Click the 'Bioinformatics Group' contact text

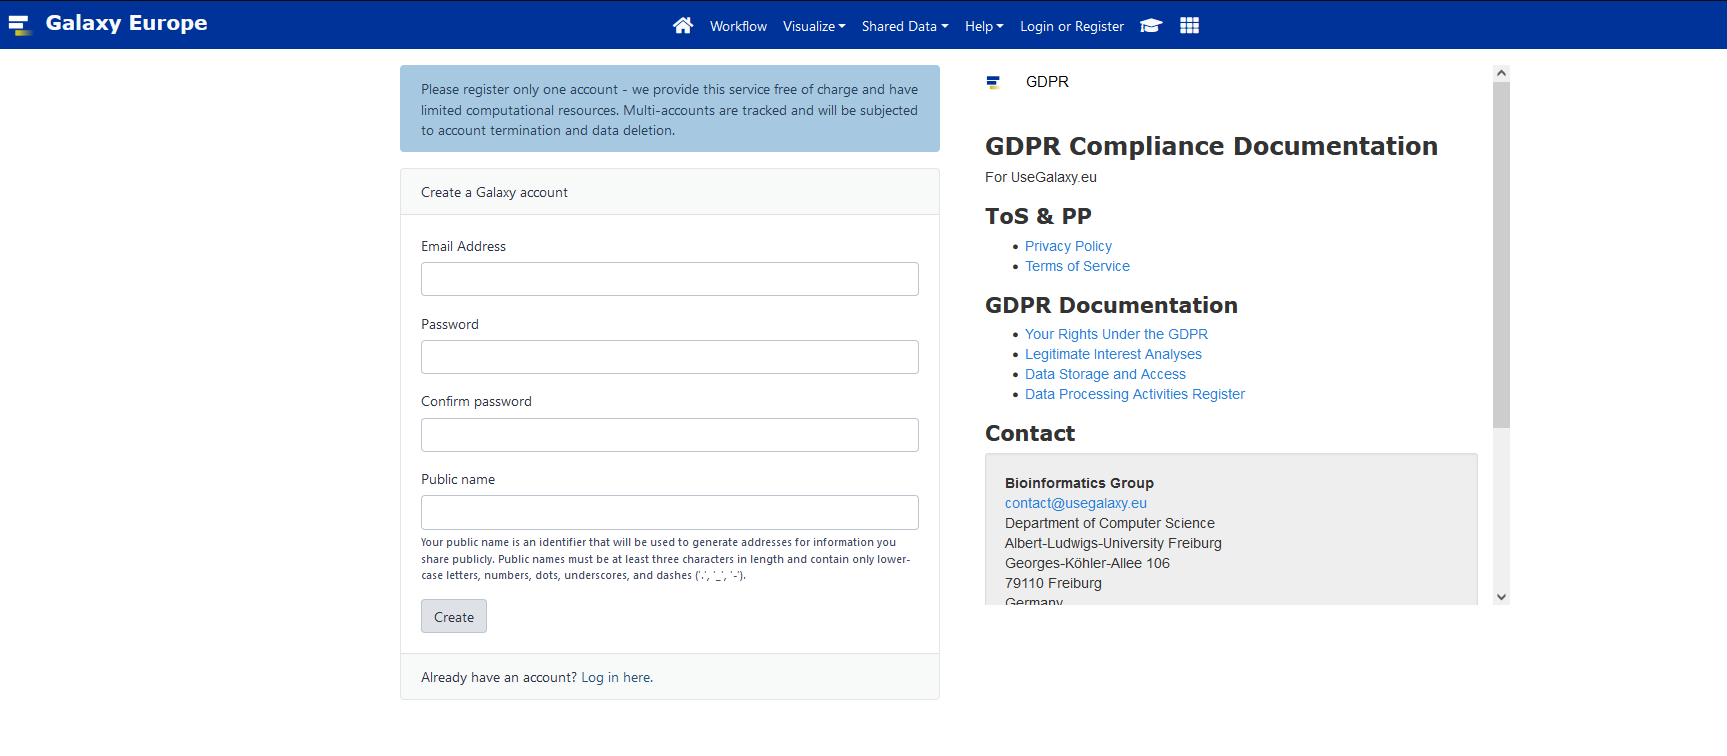pyautogui.click(x=1079, y=483)
